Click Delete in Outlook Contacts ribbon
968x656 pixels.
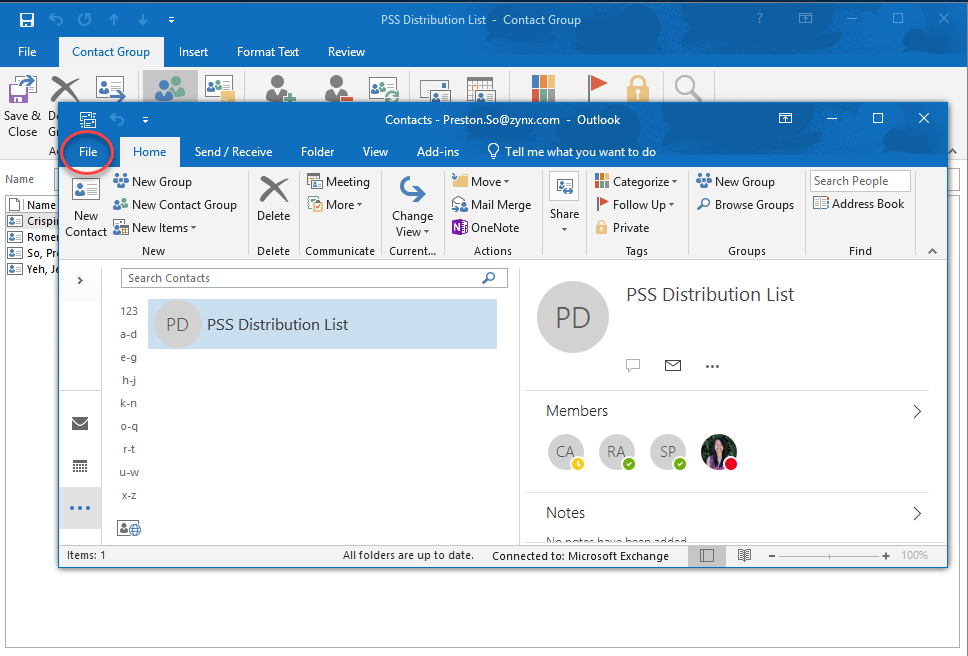tap(273, 199)
